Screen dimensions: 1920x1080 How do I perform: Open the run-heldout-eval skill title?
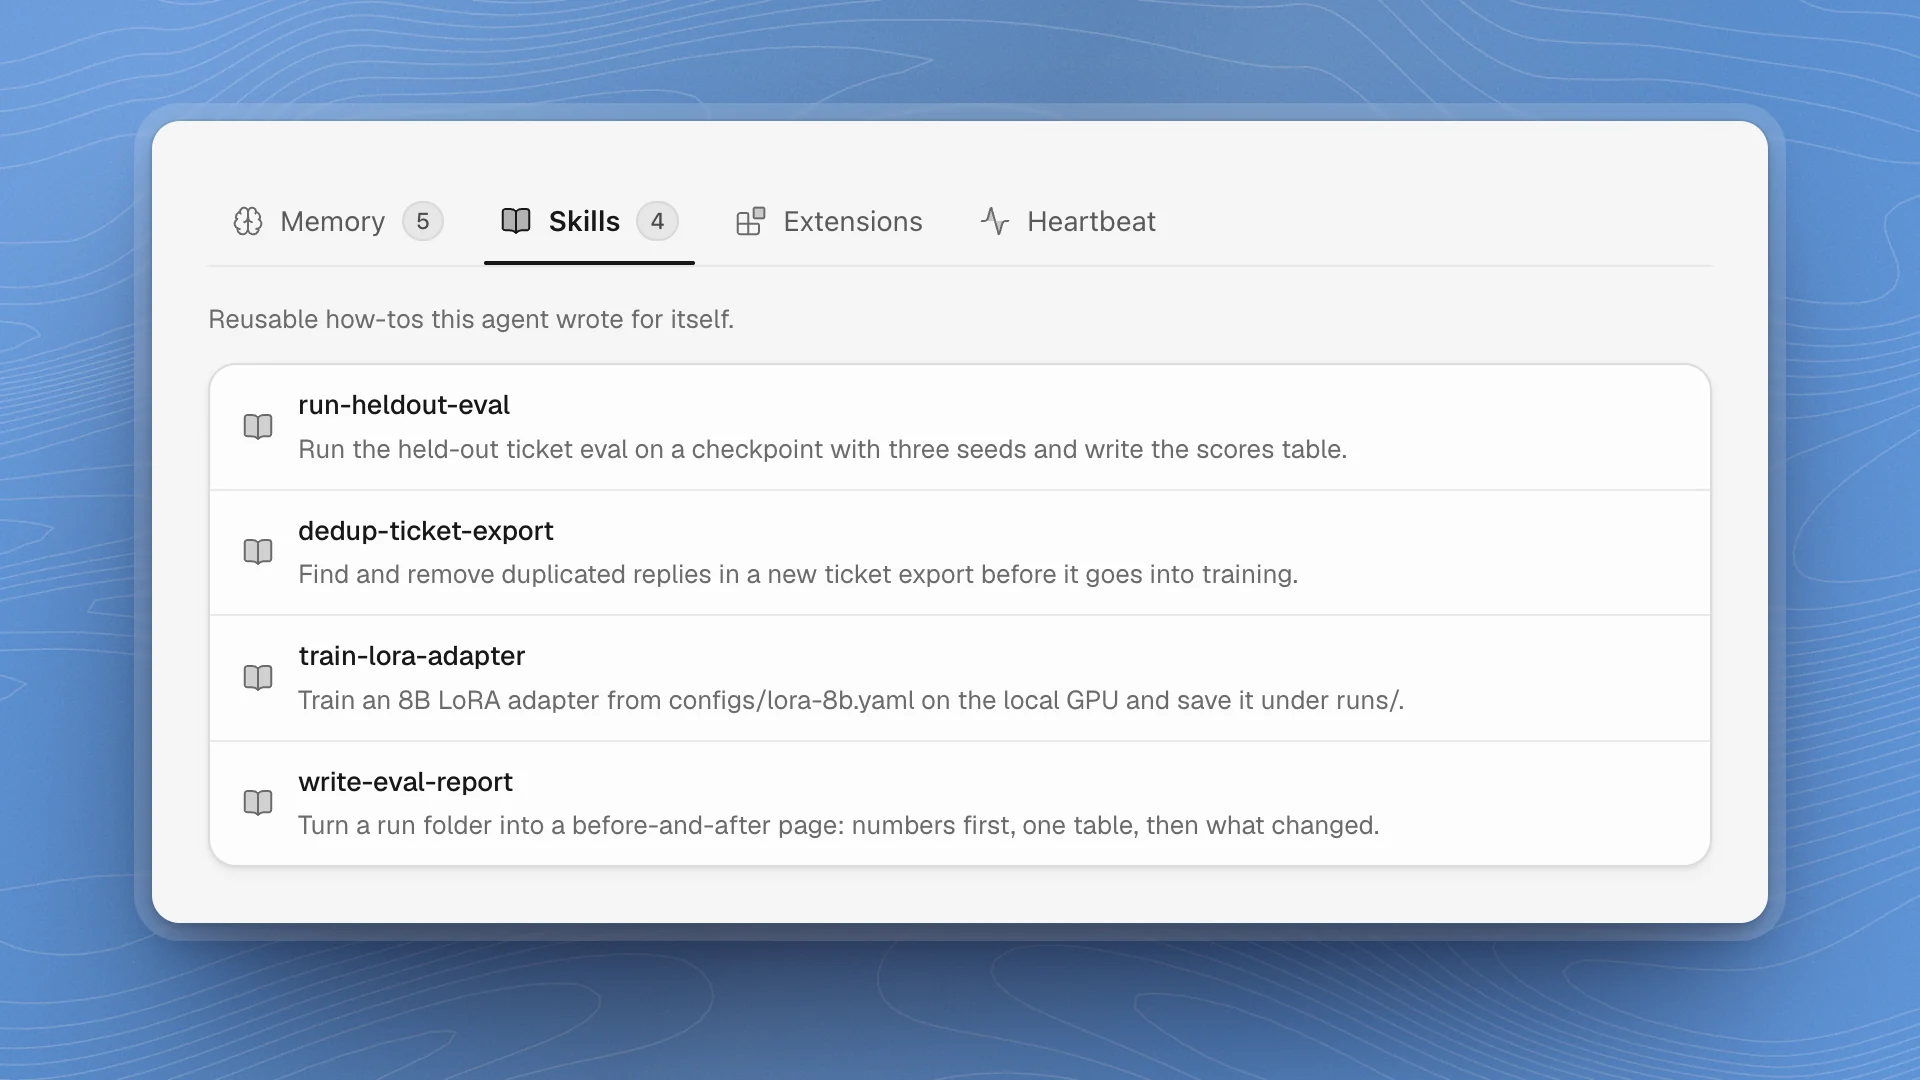point(404,405)
